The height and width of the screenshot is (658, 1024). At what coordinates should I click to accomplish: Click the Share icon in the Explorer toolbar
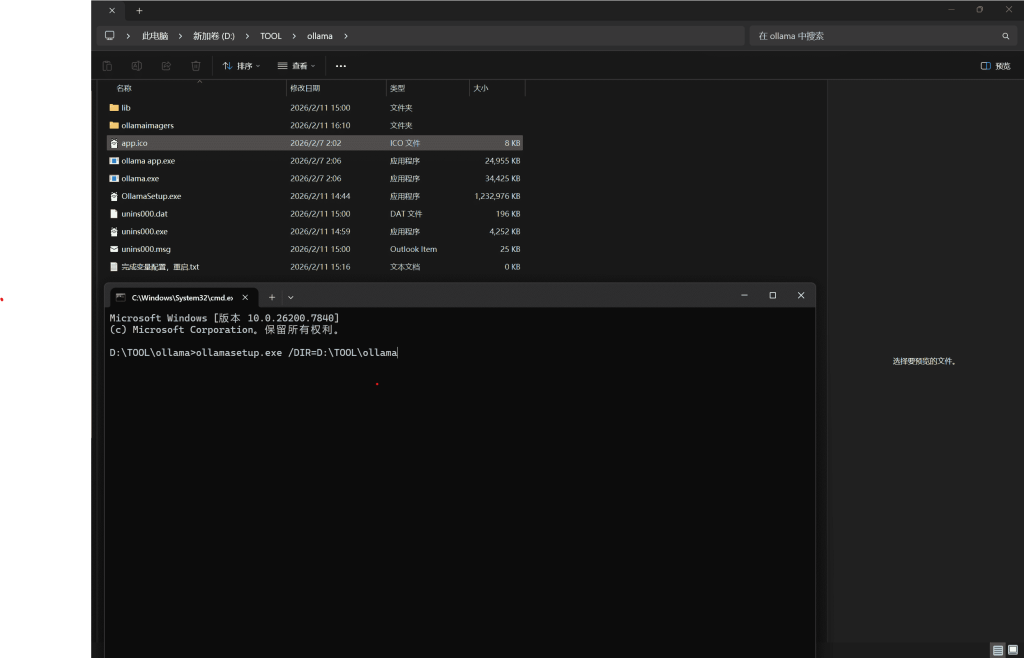(x=166, y=66)
